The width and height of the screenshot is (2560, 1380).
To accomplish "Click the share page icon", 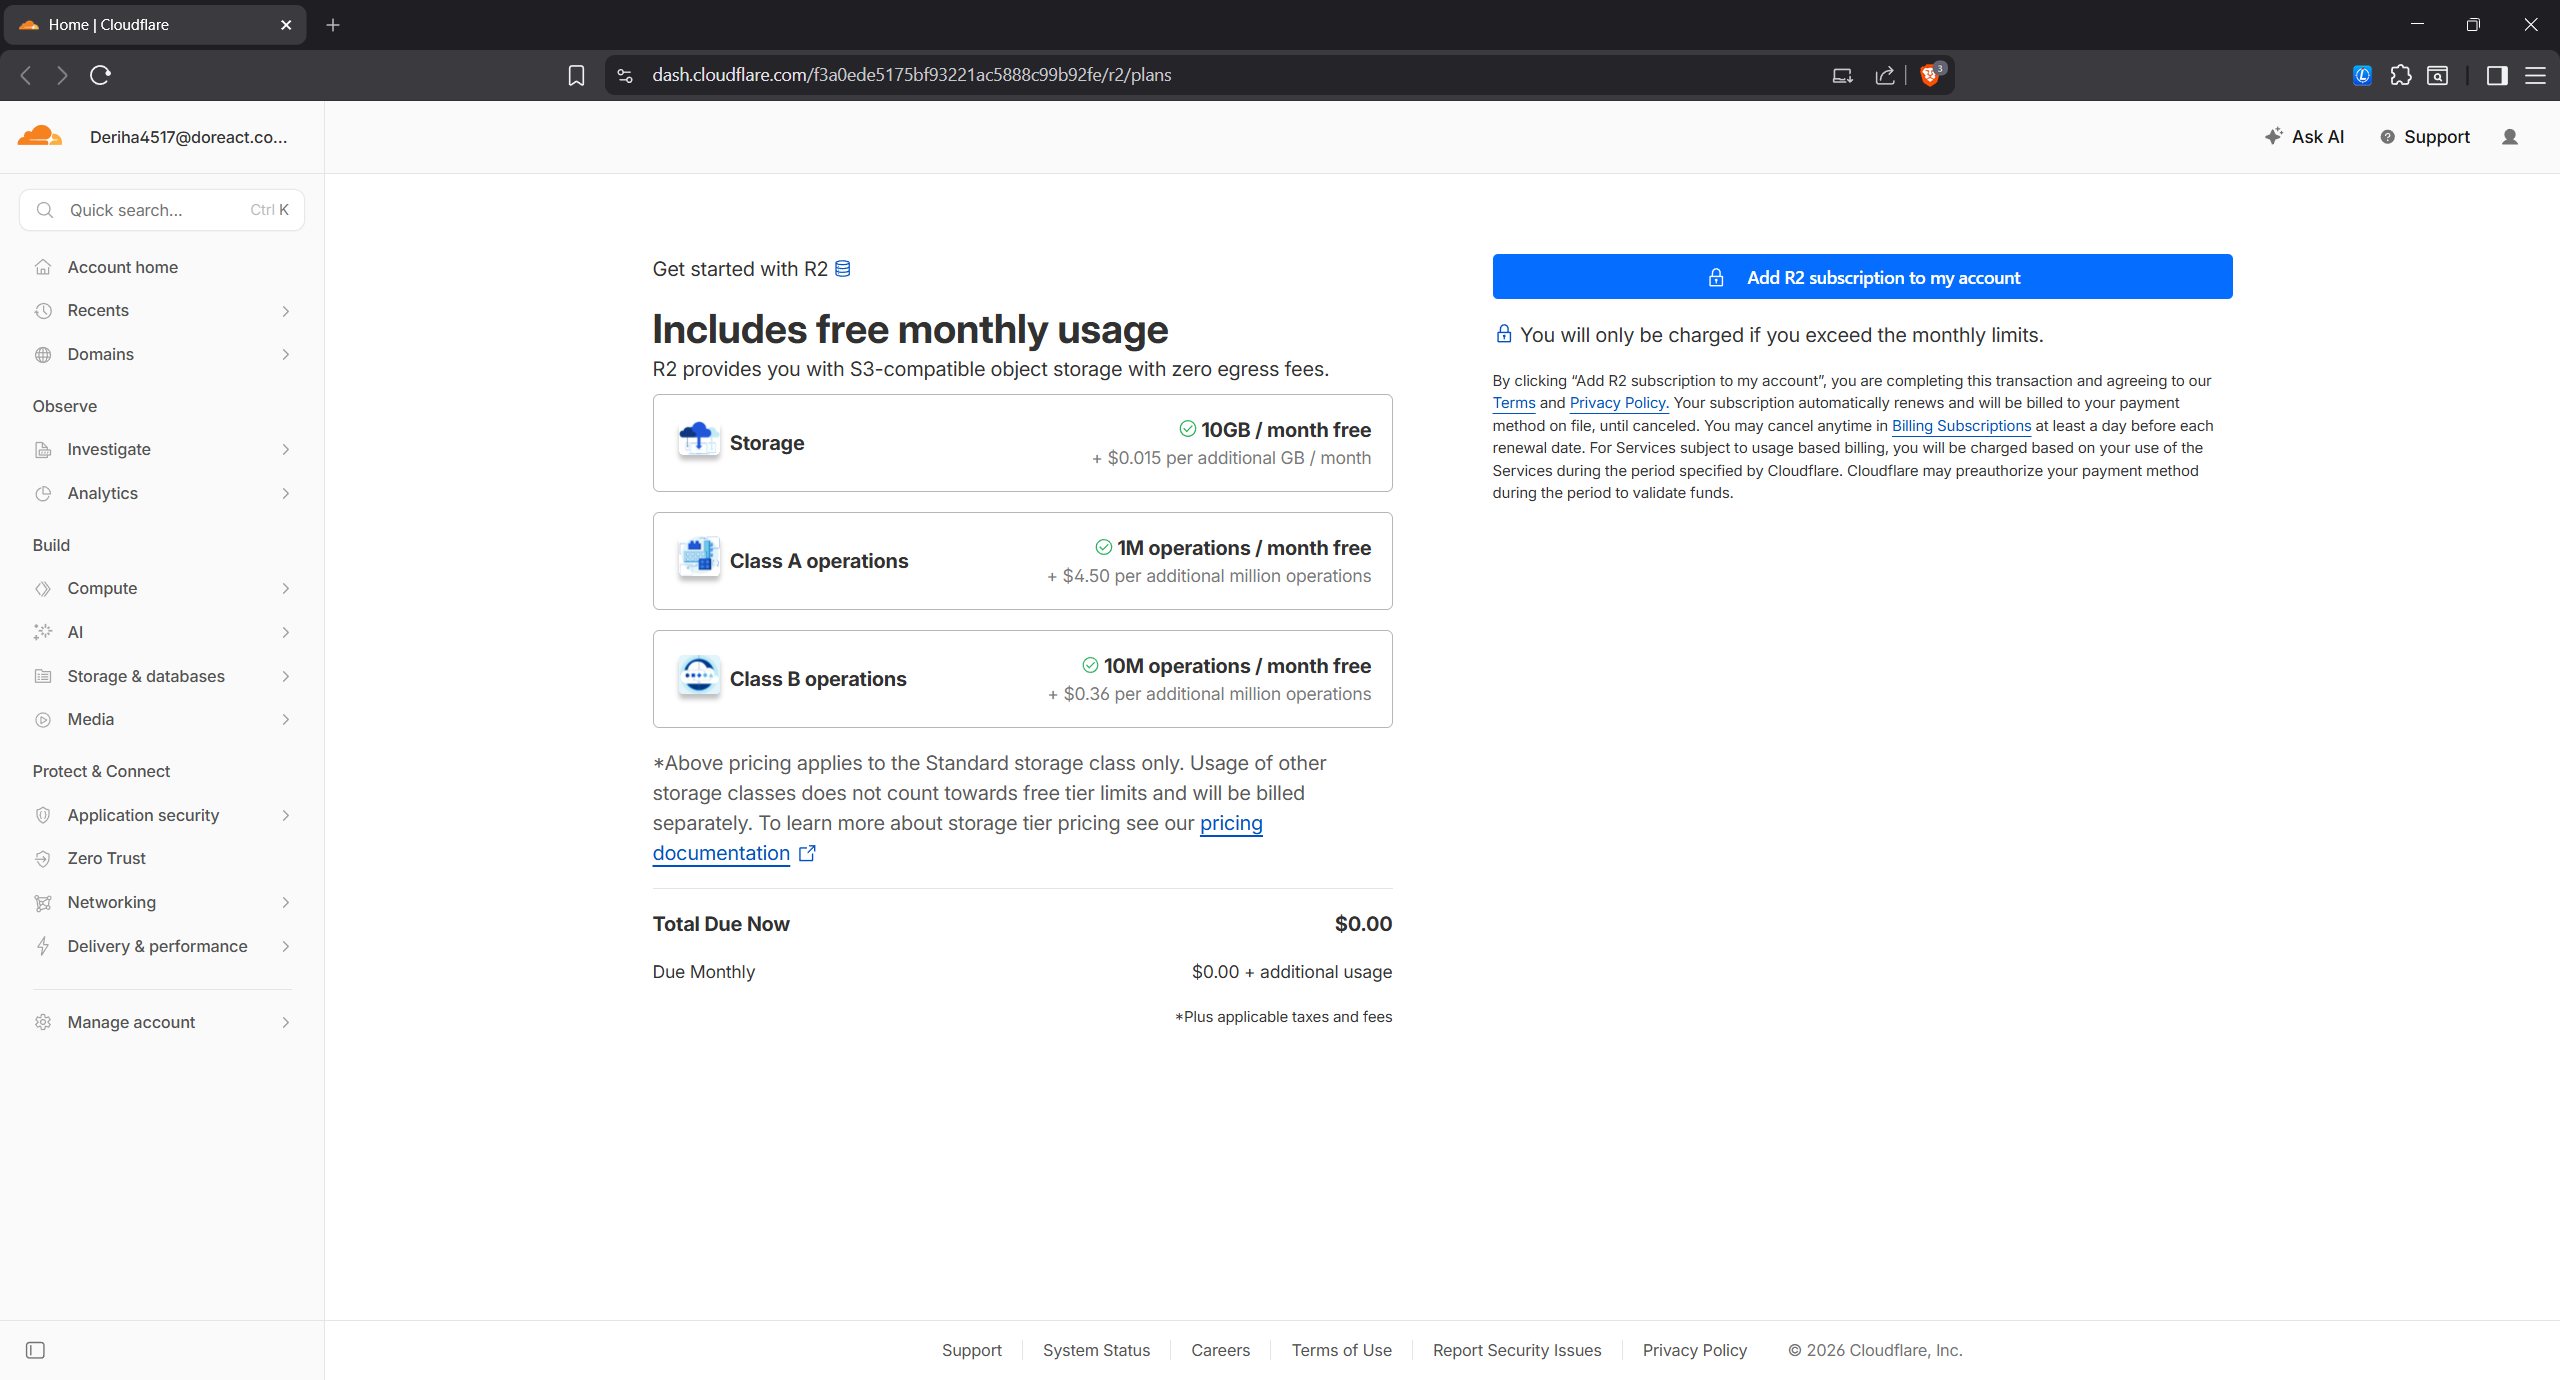I will coord(1884,75).
